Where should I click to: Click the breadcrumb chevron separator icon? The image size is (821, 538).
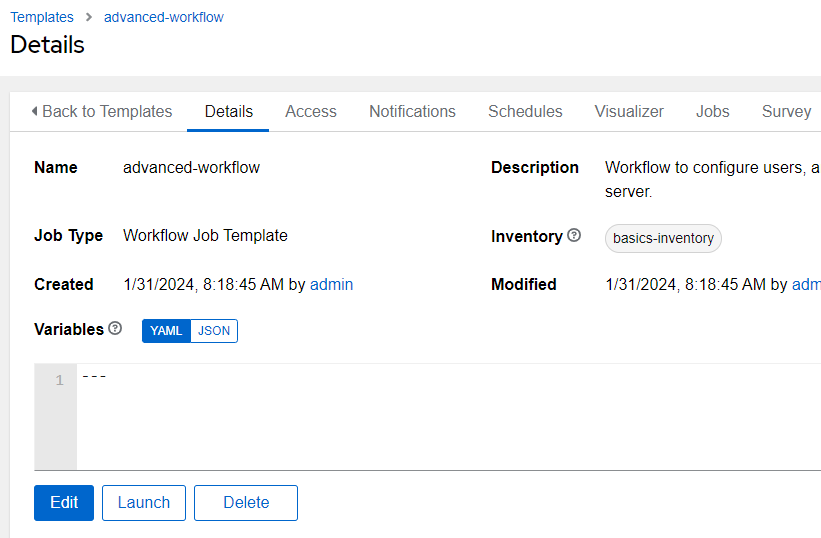[x=89, y=17]
